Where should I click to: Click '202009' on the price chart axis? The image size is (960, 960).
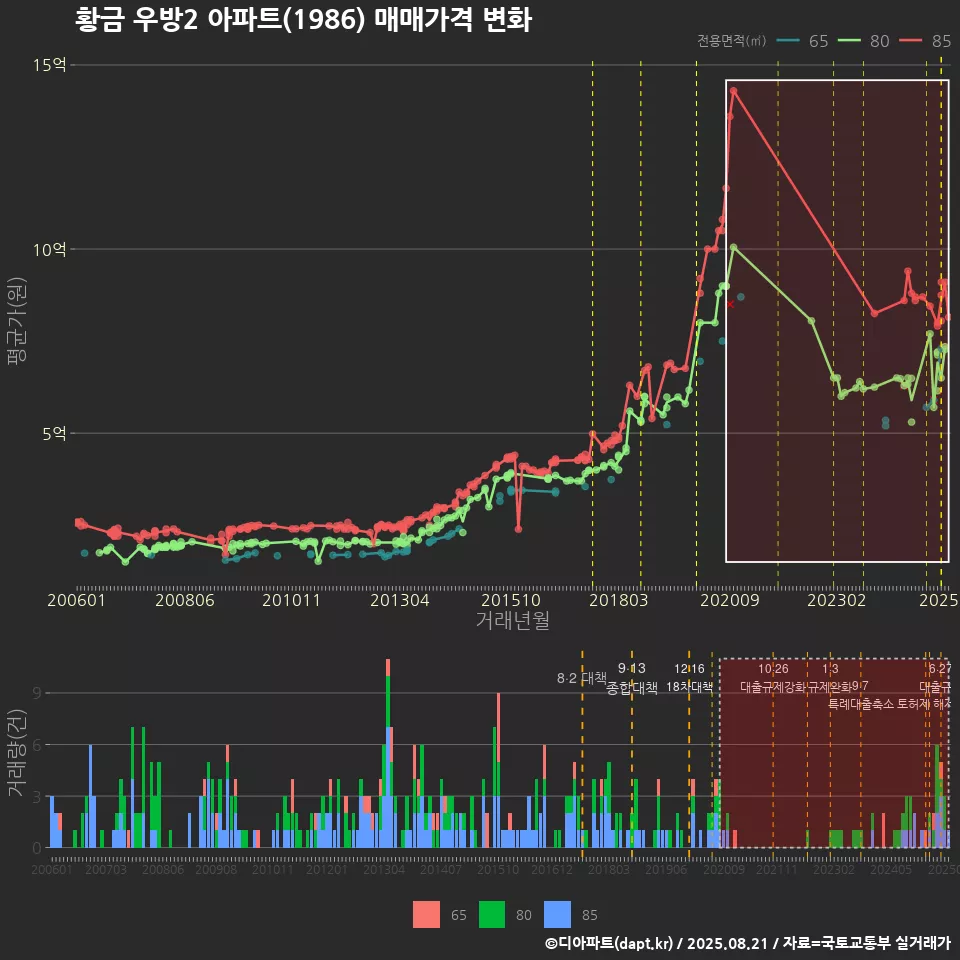pos(730,600)
